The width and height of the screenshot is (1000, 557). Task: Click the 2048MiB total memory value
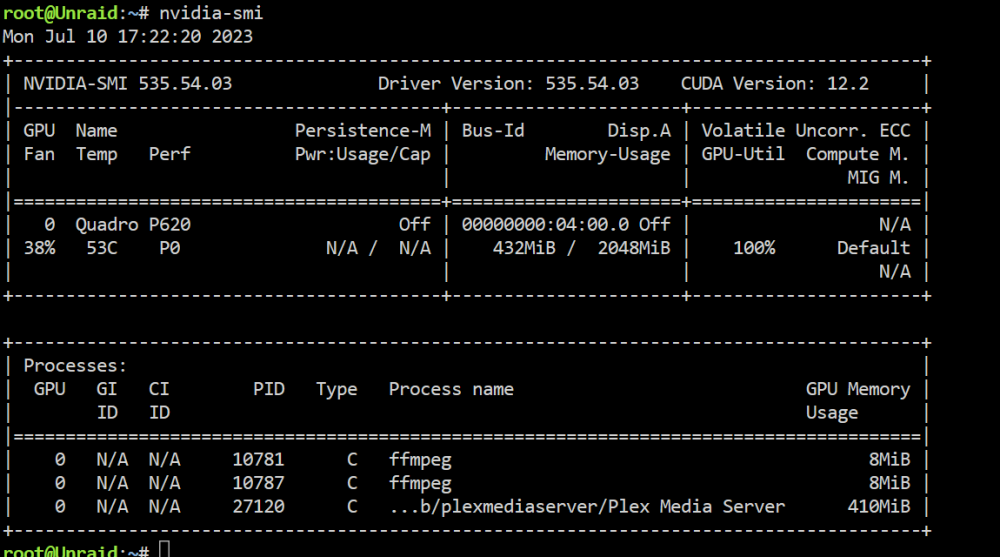(x=634, y=248)
